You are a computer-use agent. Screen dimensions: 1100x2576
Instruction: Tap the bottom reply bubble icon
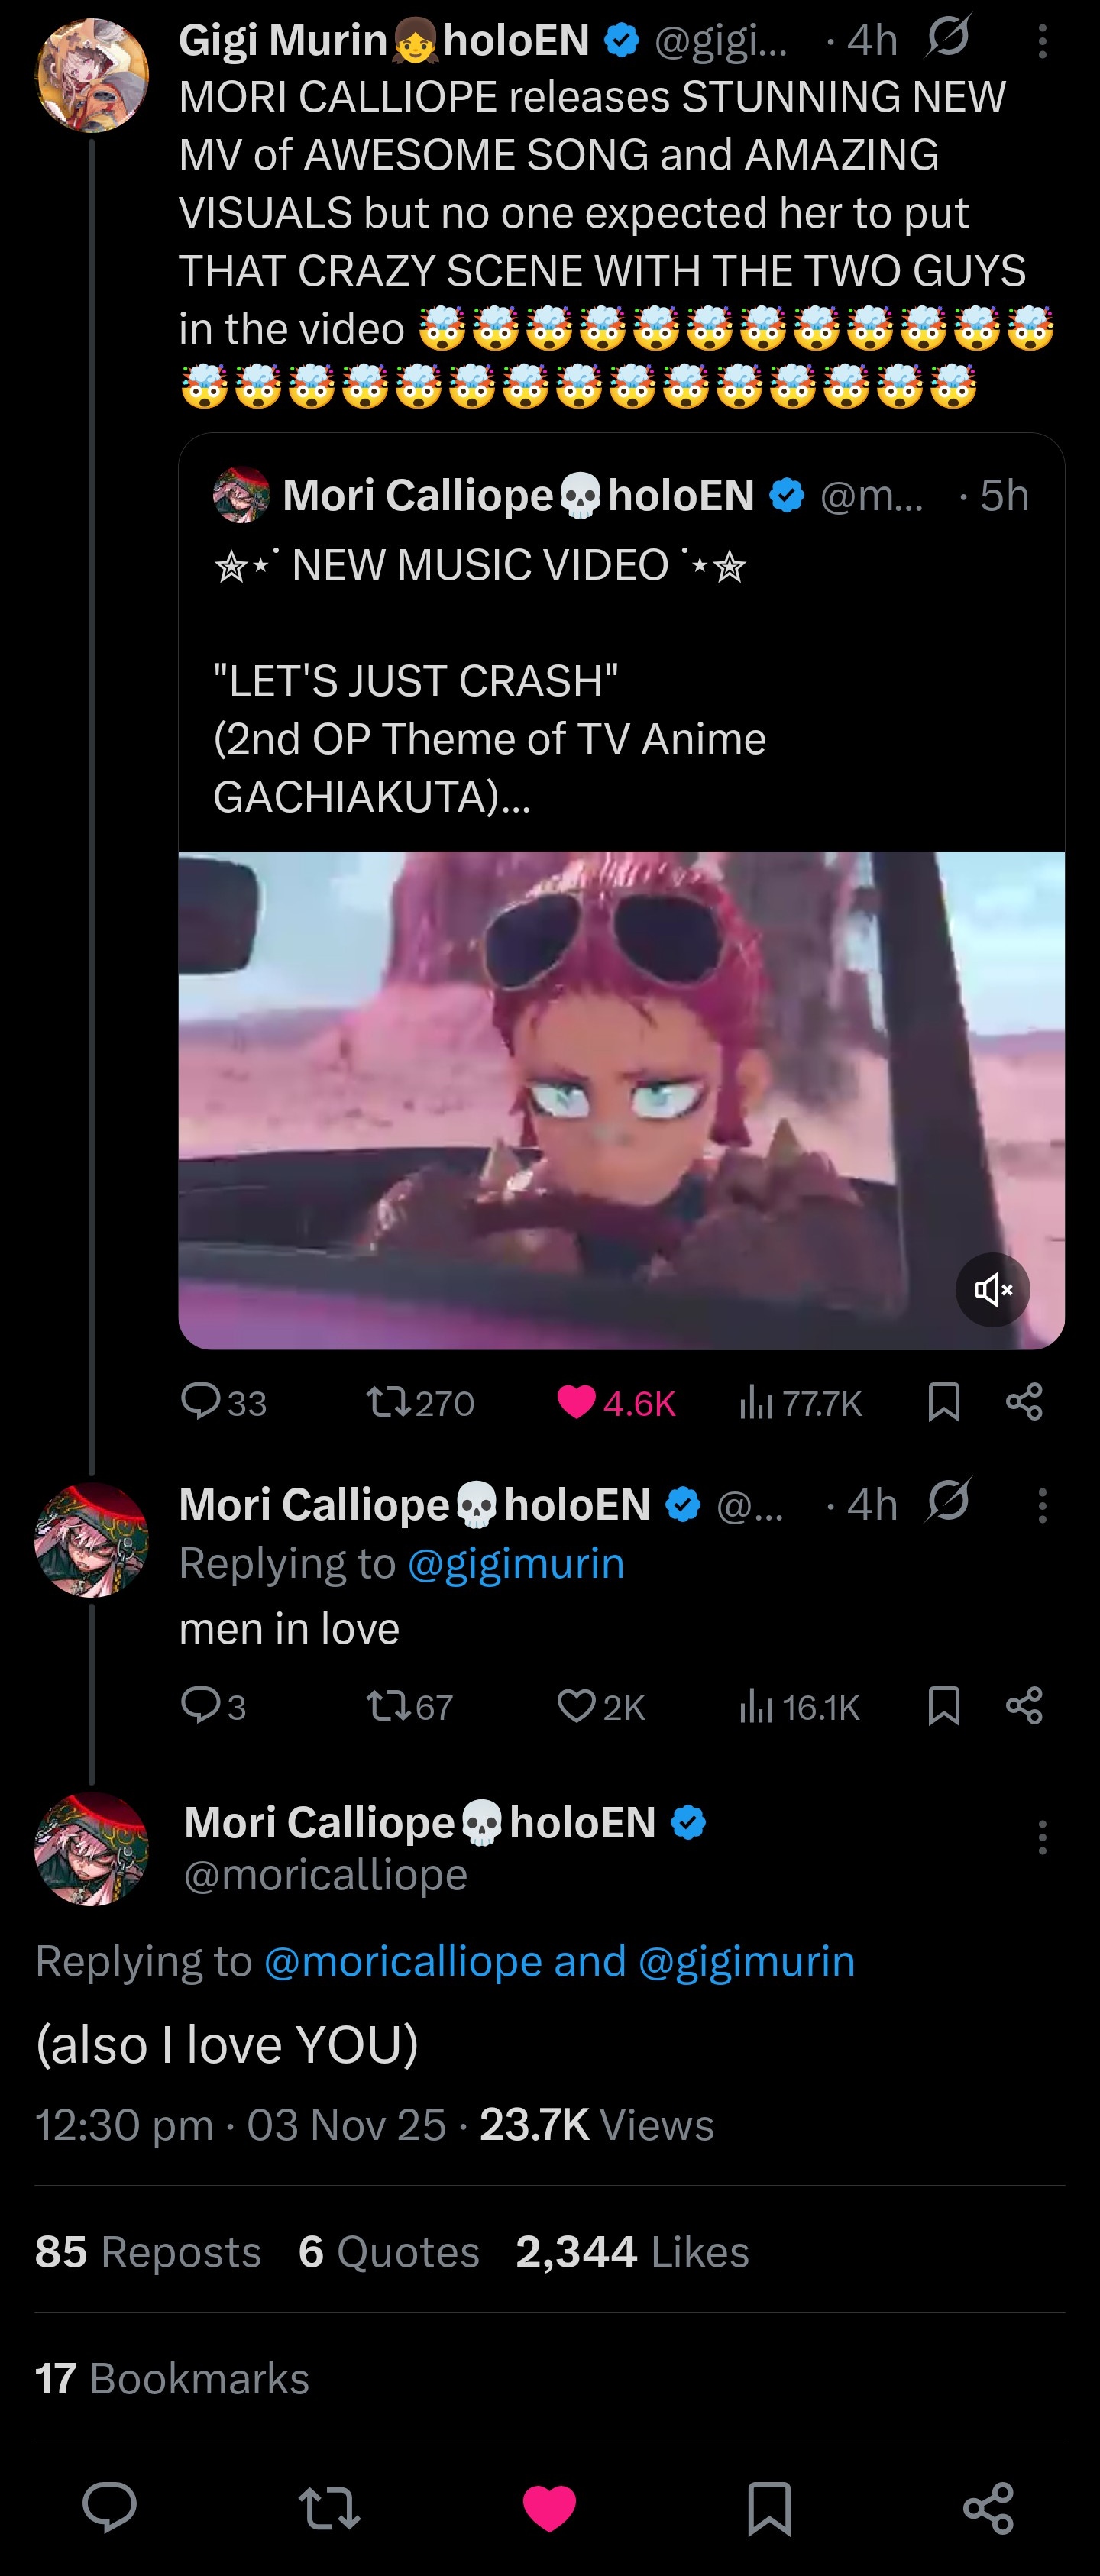(110, 2507)
